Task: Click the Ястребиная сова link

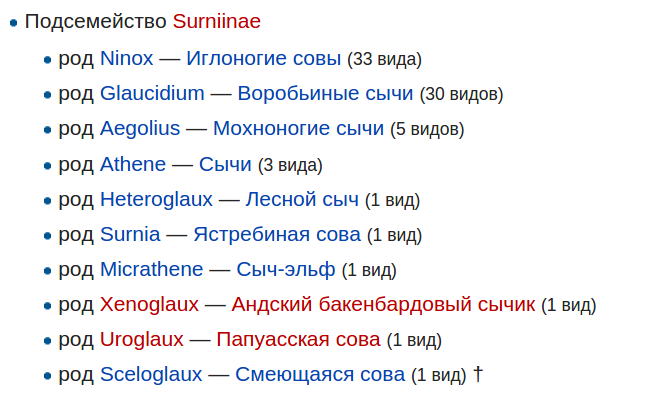Action: [x=277, y=234]
